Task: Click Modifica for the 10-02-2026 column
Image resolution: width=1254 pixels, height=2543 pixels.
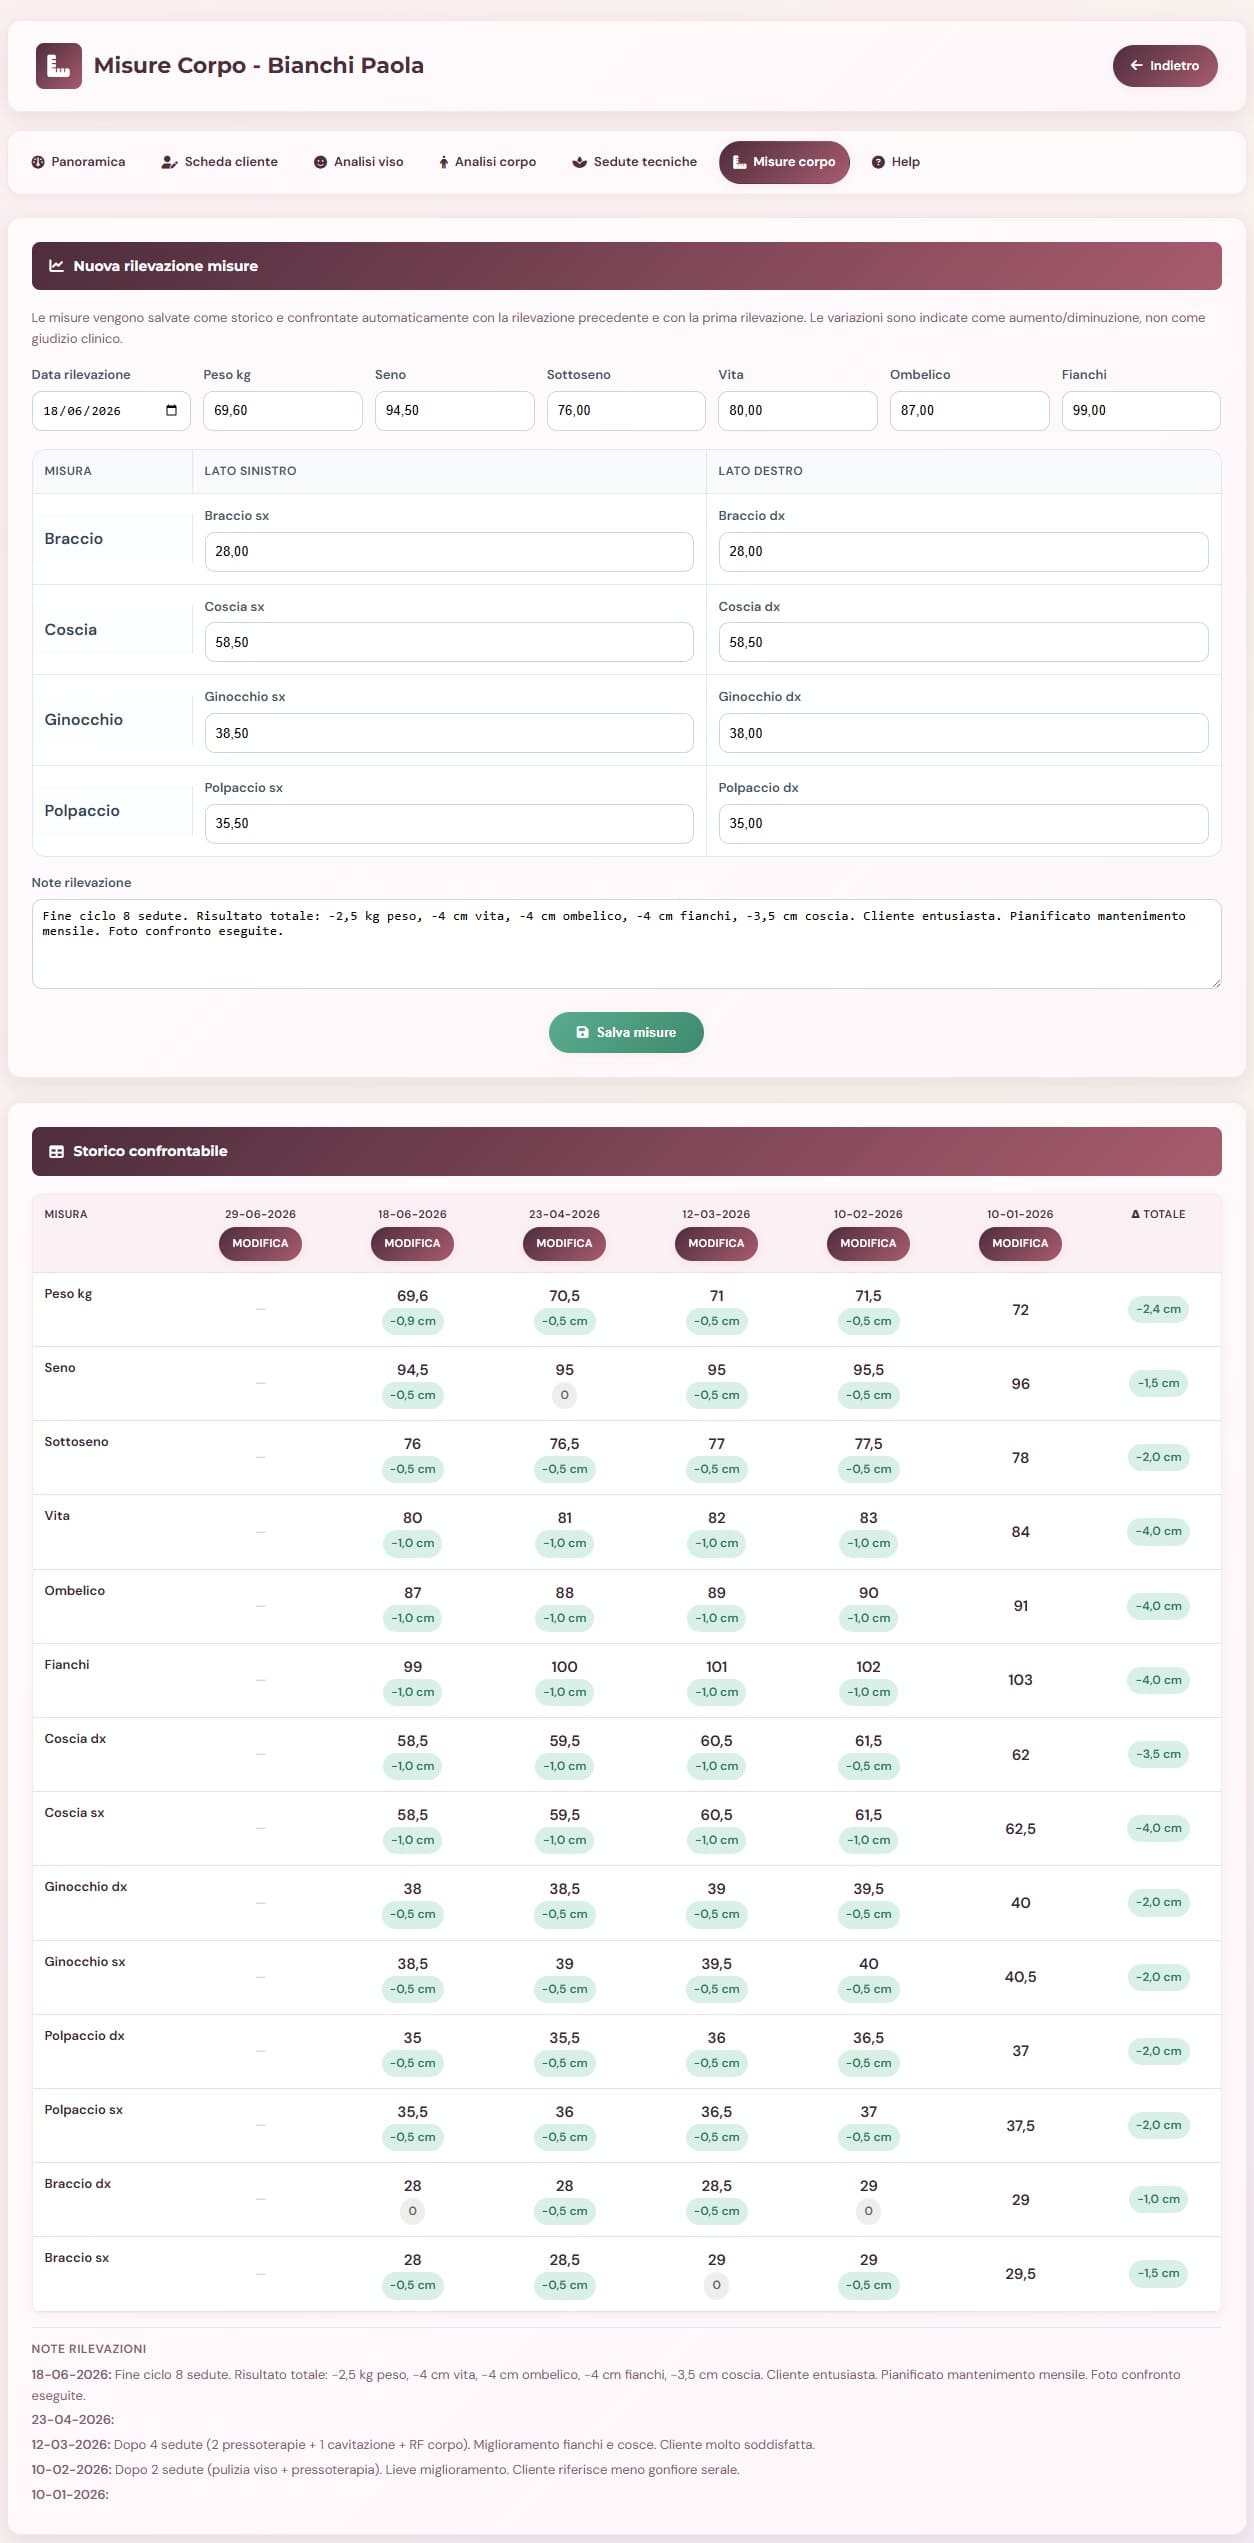Action: [868, 1244]
